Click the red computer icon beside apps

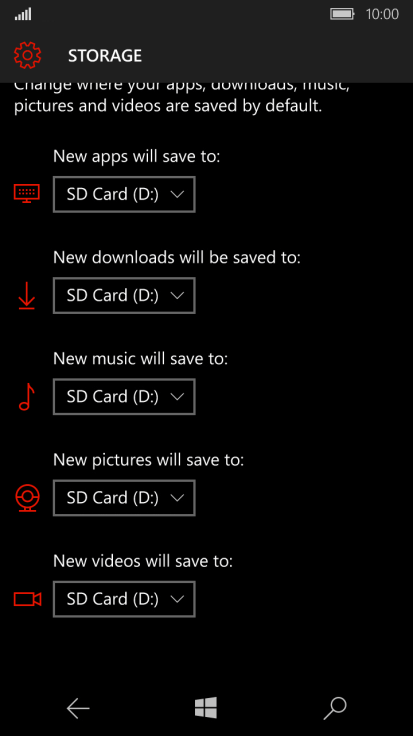click(x=27, y=193)
